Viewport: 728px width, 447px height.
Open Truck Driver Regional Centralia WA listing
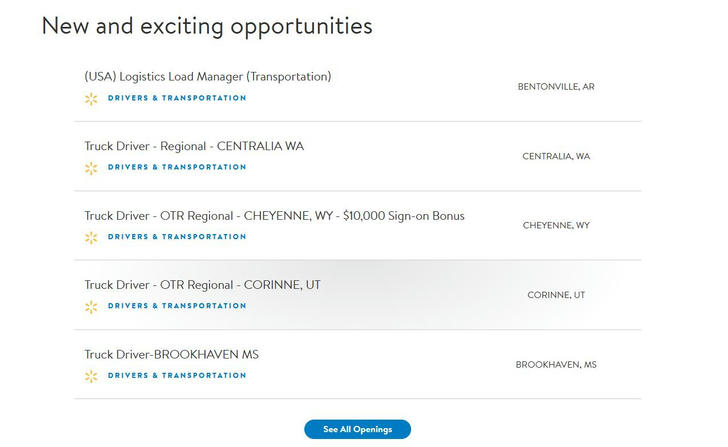[194, 146]
